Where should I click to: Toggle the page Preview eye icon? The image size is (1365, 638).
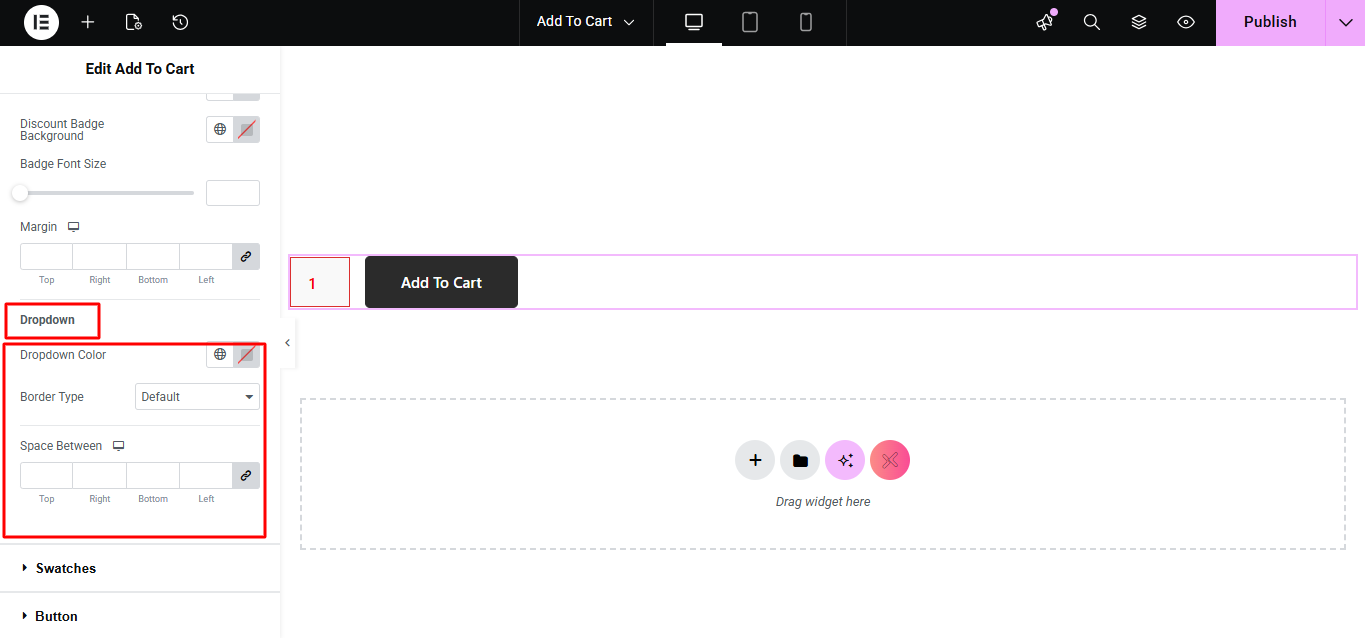tap(1186, 22)
